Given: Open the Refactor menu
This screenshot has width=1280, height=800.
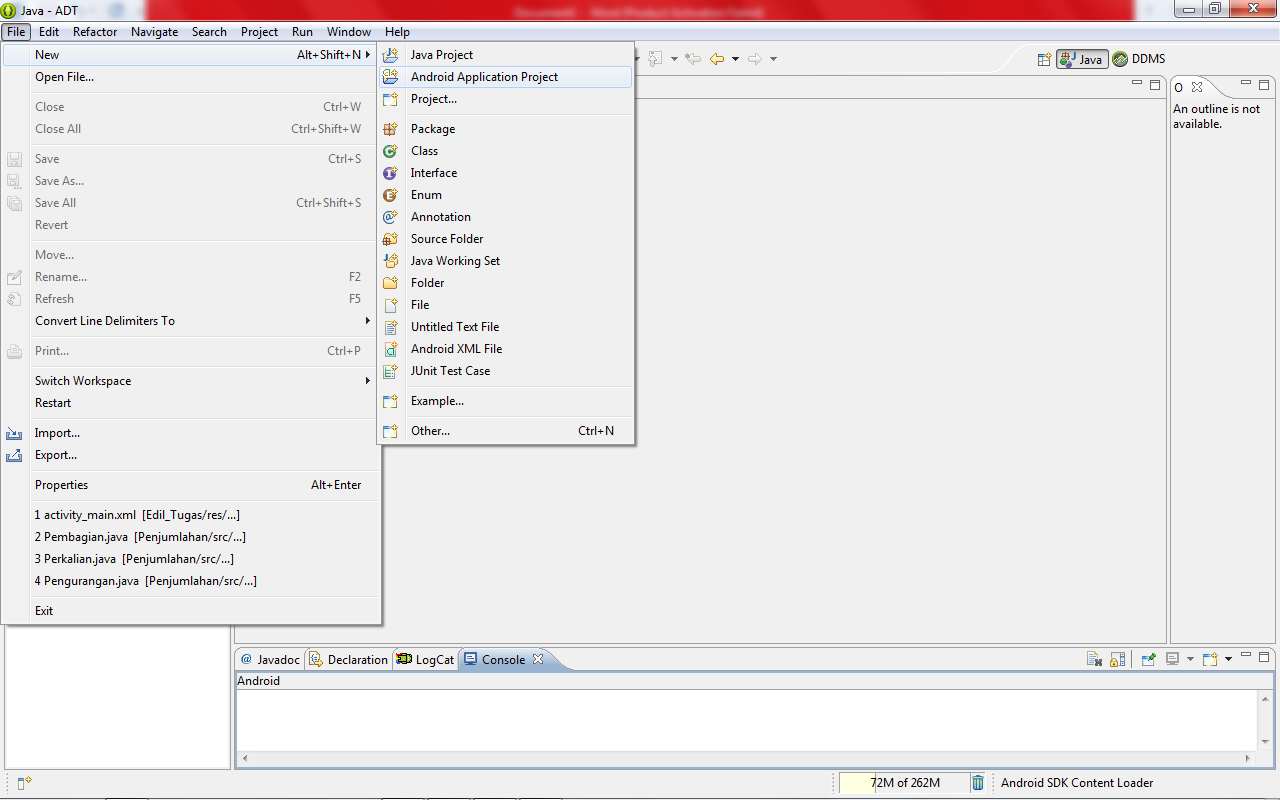Looking at the screenshot, I should coord(95,32).
